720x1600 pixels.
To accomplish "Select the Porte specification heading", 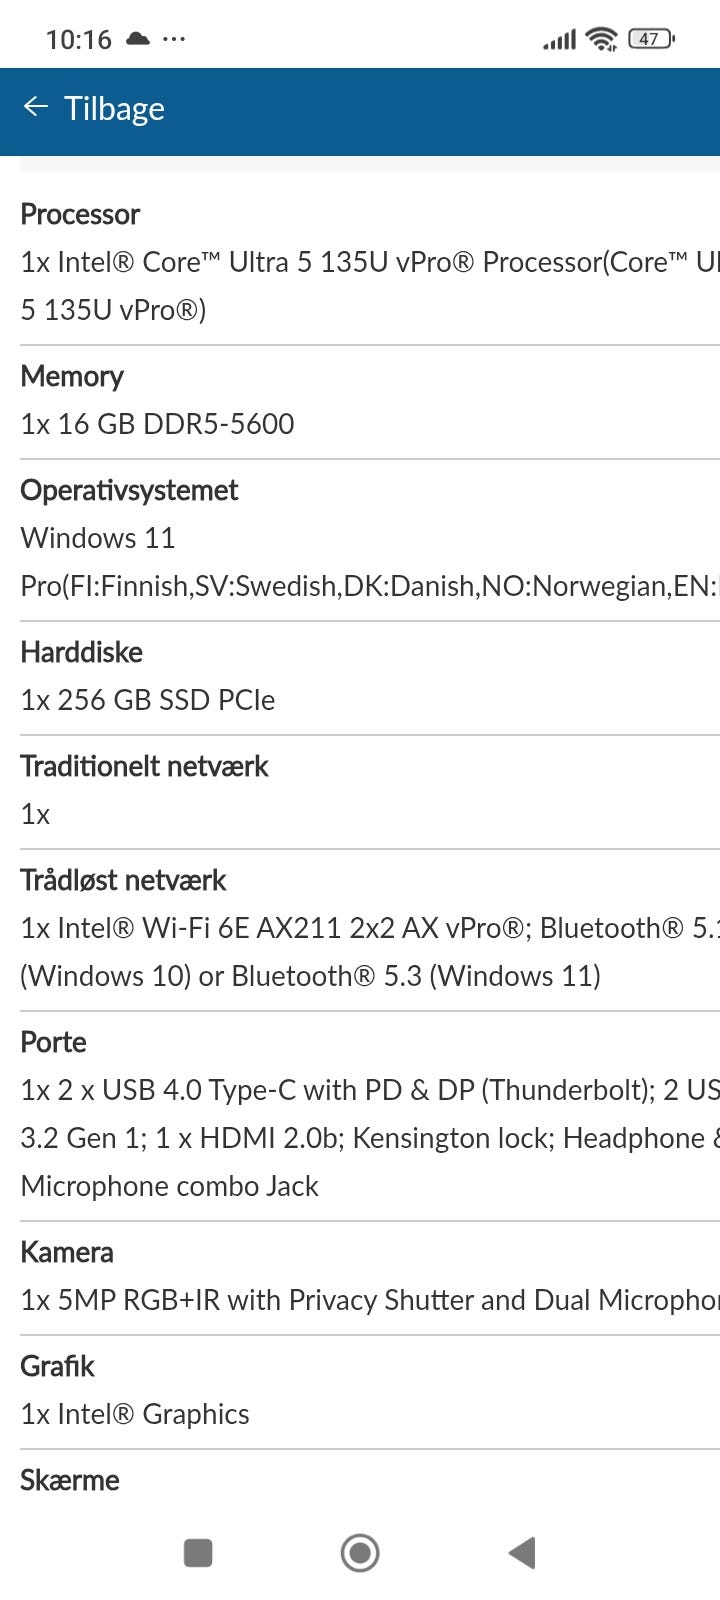I will pyautogui.click(x=53, y=1042).
